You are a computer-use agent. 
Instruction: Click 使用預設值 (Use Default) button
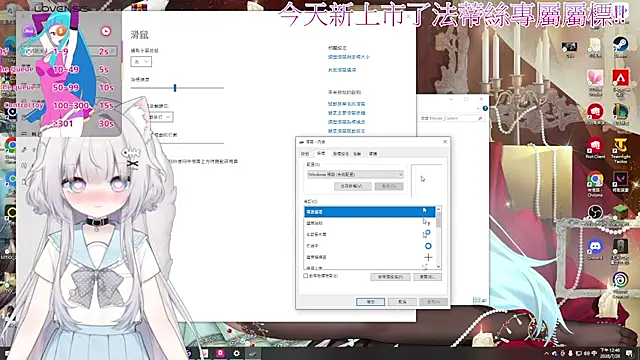390,277
